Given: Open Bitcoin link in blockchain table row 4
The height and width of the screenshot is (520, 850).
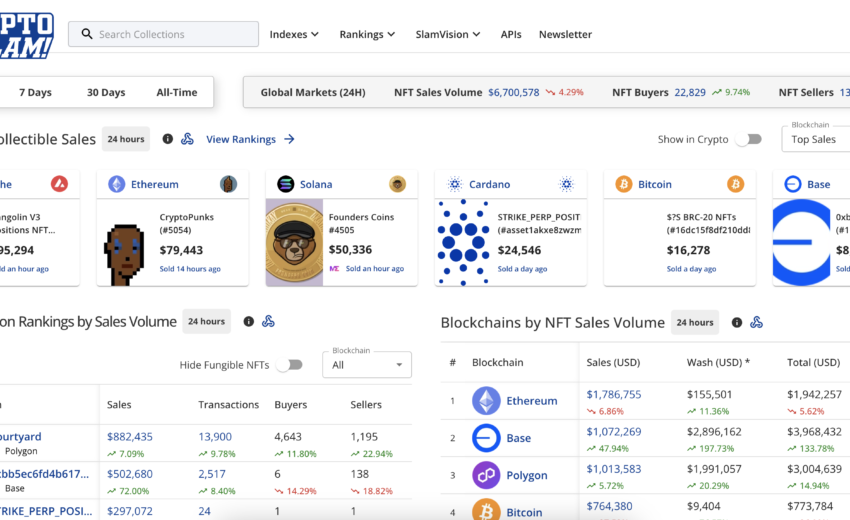Looking at the screenshot, I should [524, 512].
